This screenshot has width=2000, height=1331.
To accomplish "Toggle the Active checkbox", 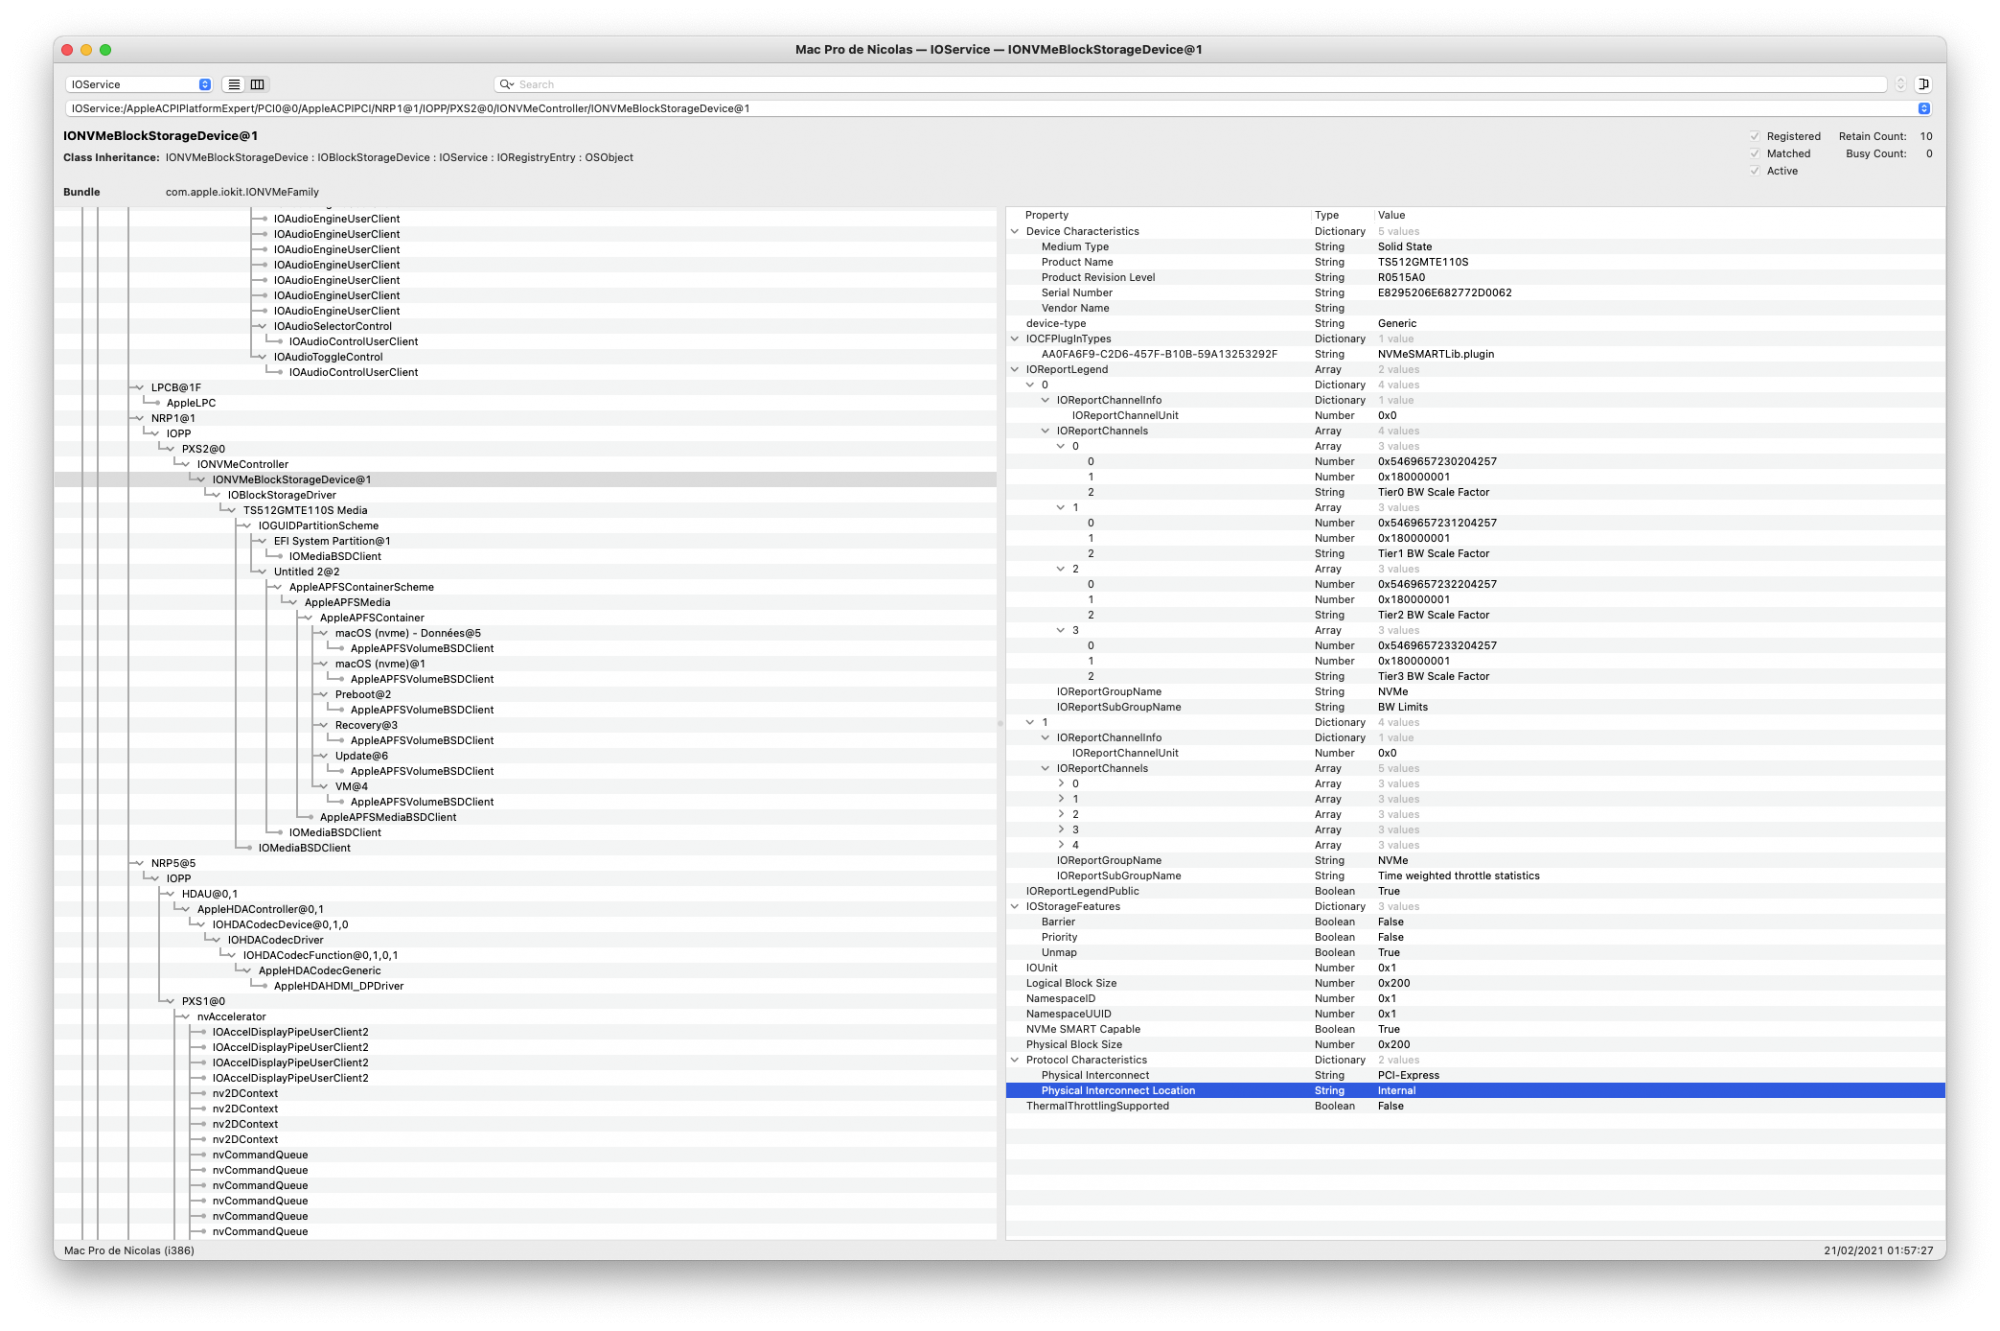I will [x=1754, y=171].
